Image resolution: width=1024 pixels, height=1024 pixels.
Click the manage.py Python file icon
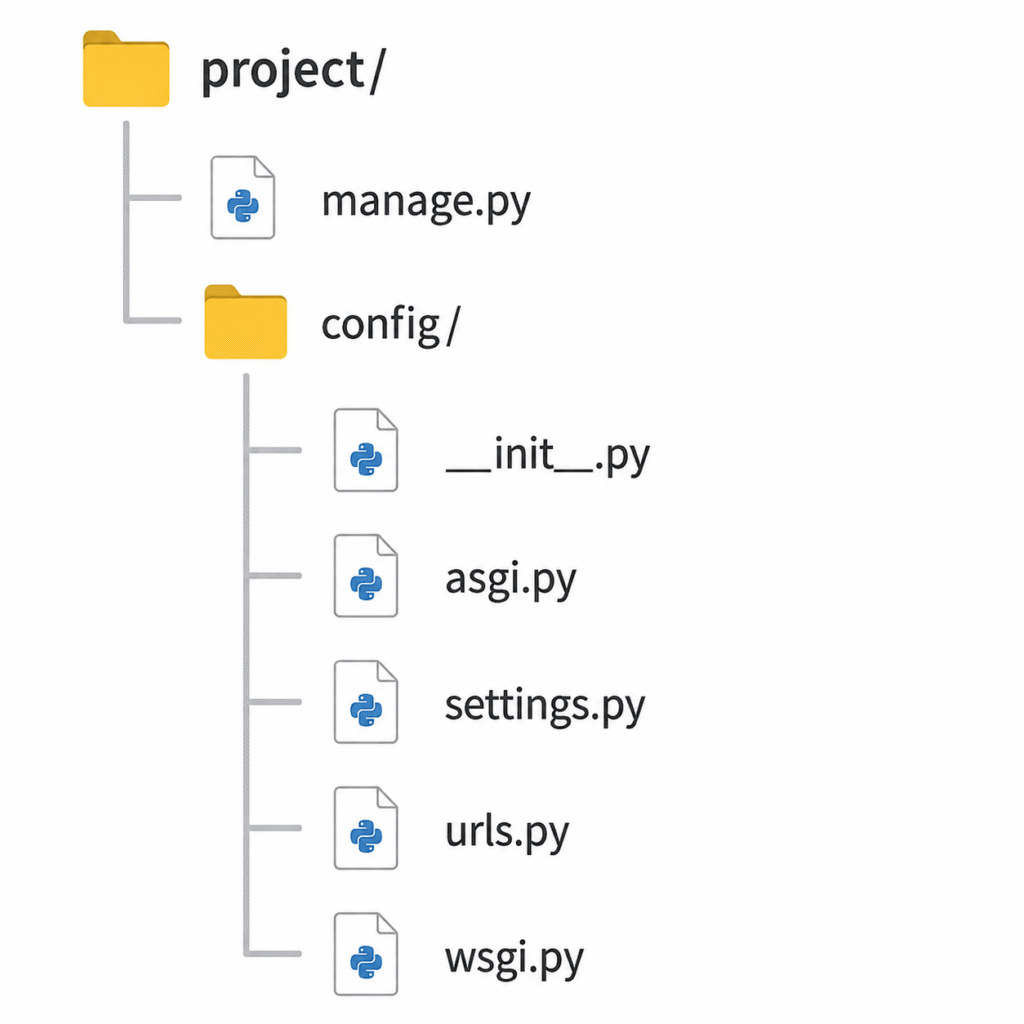(242, 197)
